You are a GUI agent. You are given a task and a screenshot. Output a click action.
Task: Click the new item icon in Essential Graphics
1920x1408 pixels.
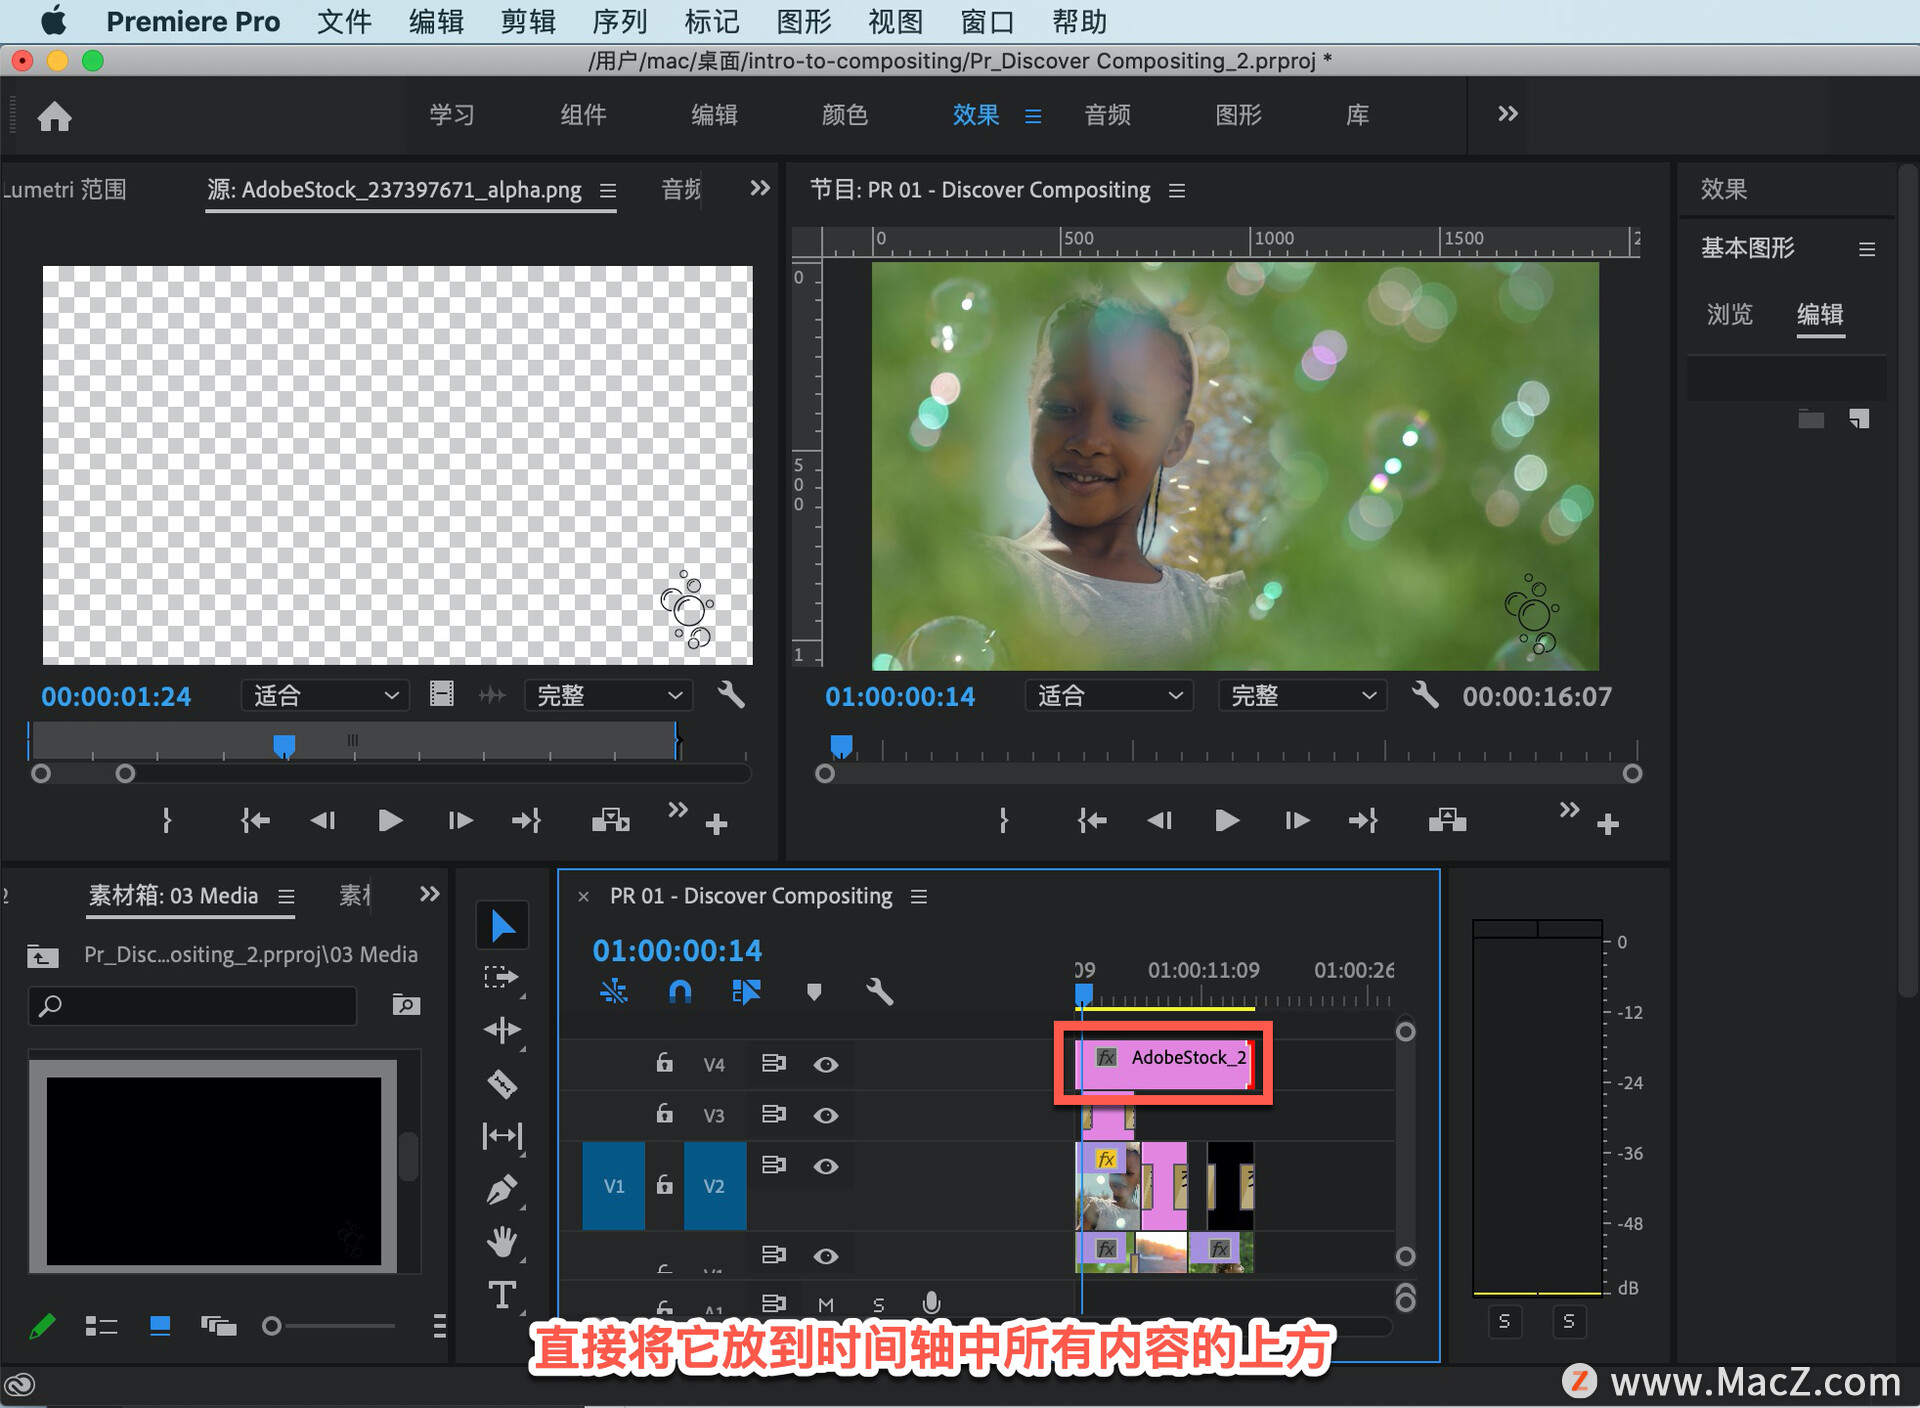click(x=1859, y=418)
